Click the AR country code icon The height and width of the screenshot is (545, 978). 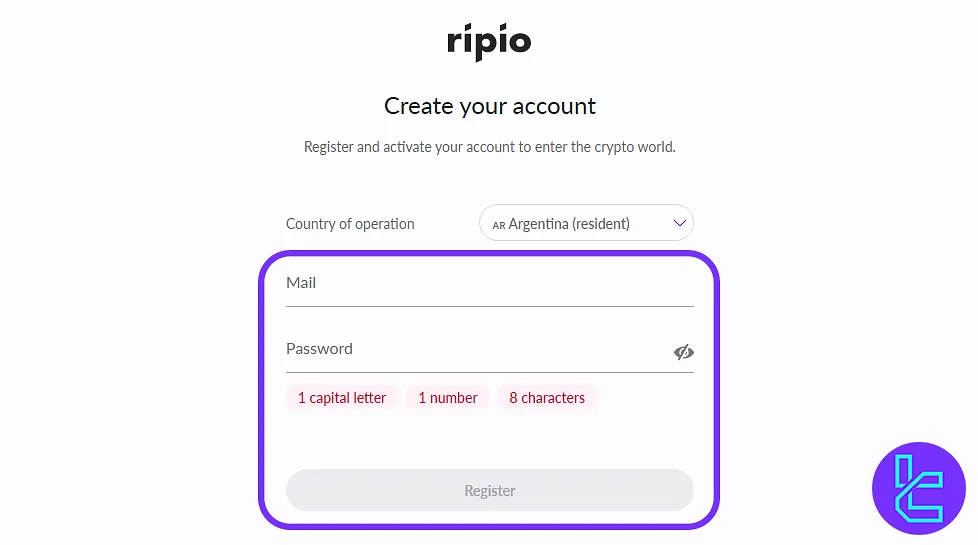coord(499,225)
